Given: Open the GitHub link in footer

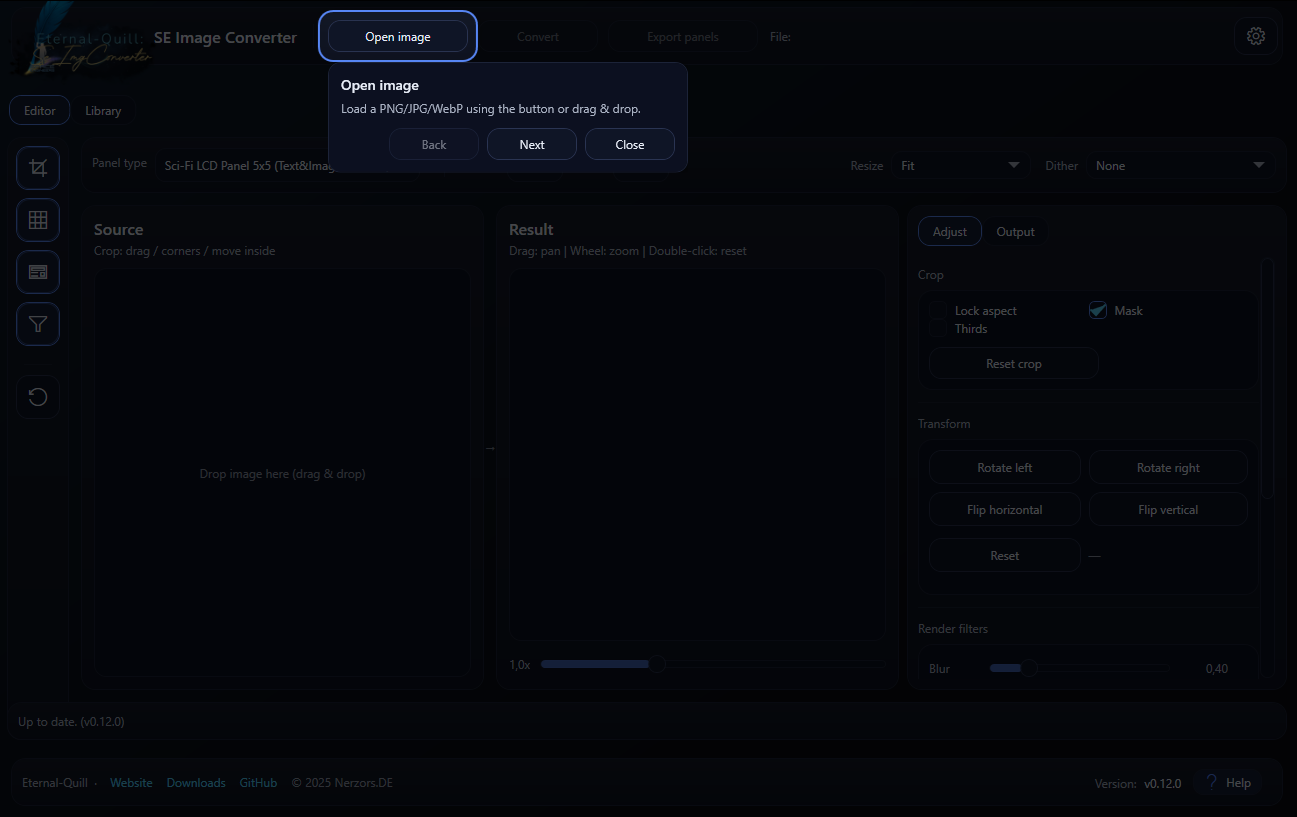Looking at the screenshot, I should coord(258,783).
